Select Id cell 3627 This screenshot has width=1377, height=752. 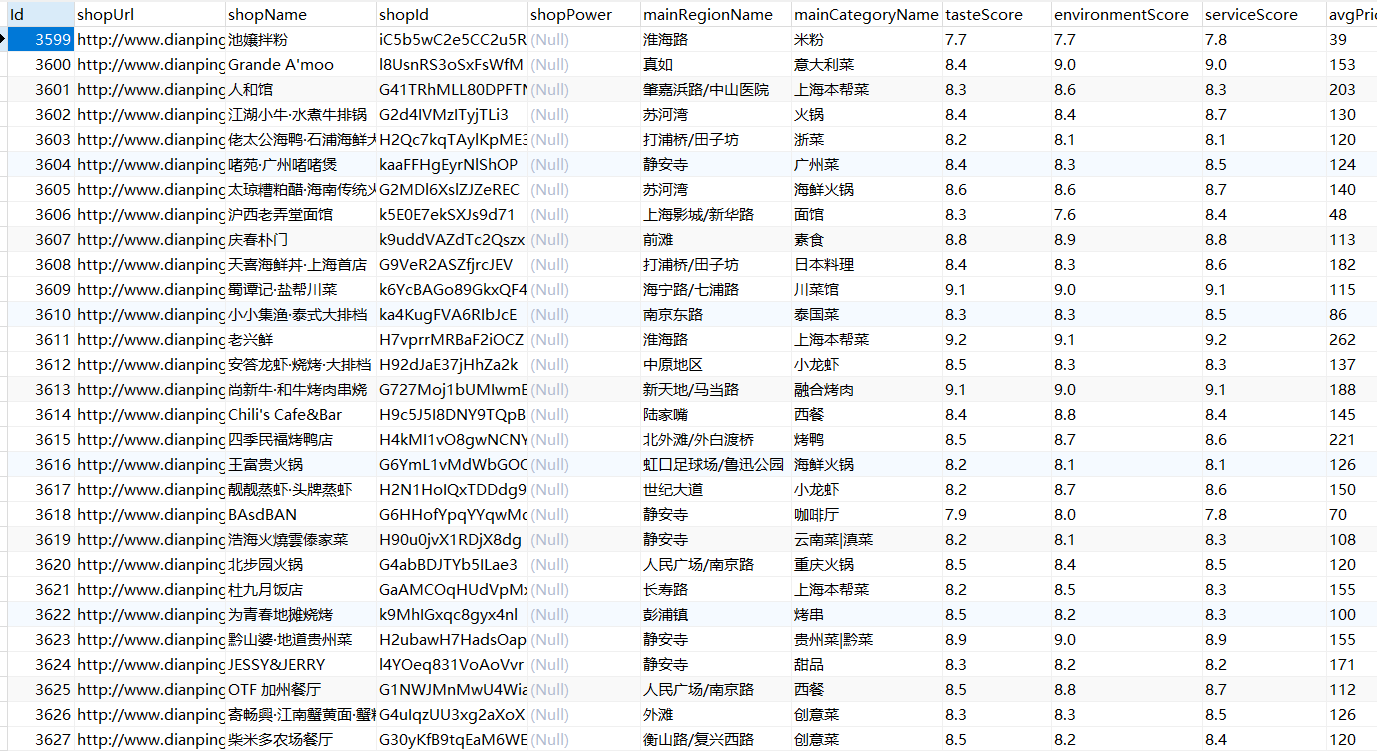coord(40,740)
